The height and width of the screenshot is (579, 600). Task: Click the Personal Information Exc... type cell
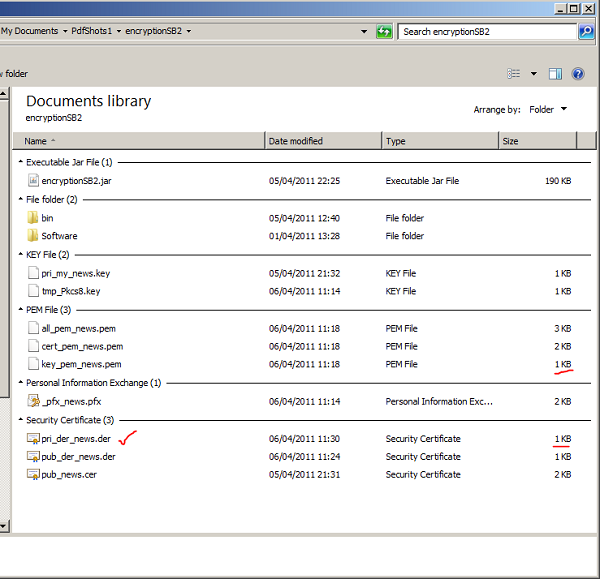[x=439, y=401]
